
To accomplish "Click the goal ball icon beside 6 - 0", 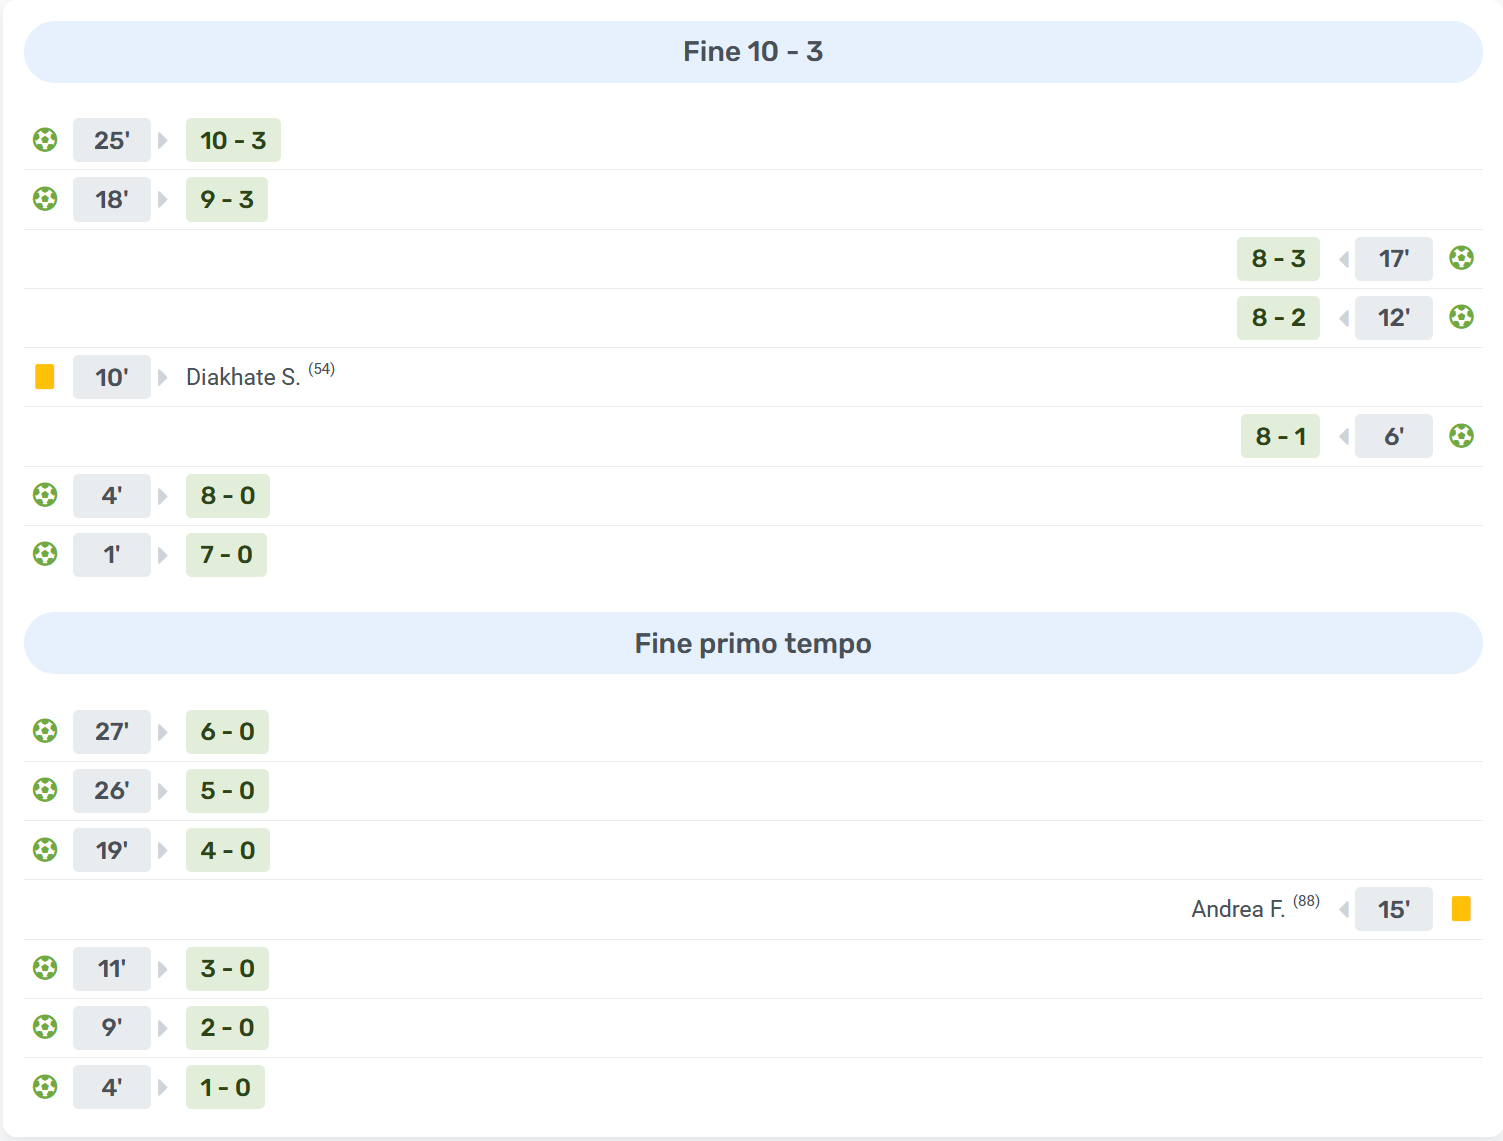I will click(45, 731).
